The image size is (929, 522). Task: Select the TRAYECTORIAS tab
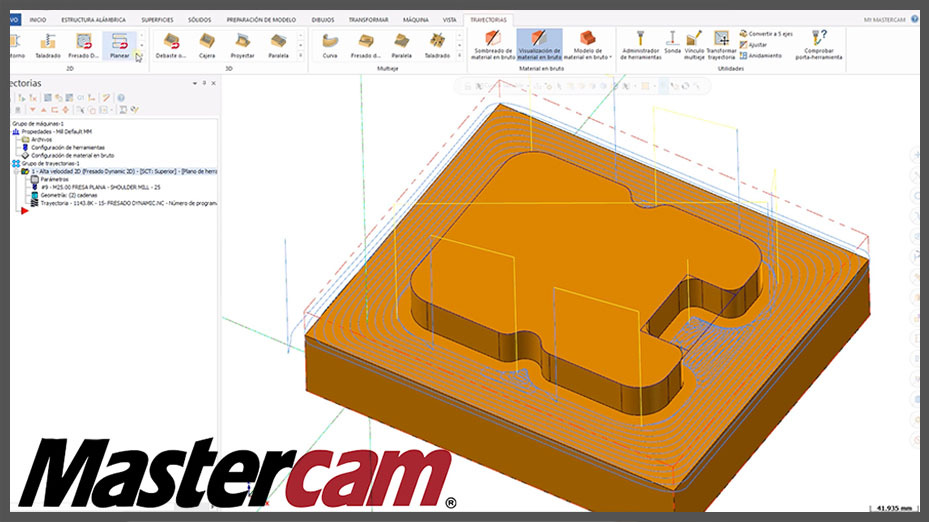[488, 20]
